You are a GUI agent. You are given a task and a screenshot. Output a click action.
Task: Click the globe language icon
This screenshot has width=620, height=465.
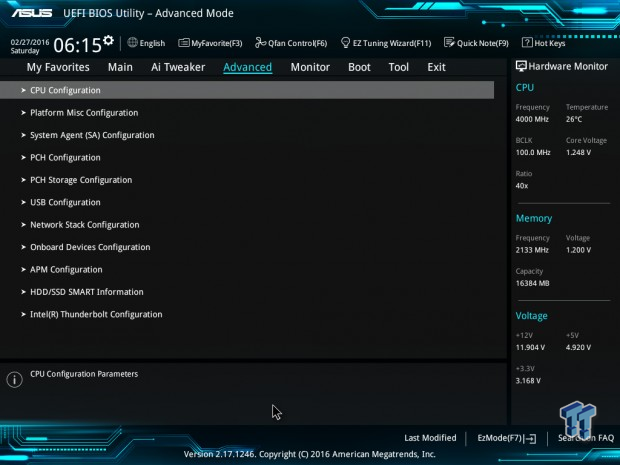point(132,43)
